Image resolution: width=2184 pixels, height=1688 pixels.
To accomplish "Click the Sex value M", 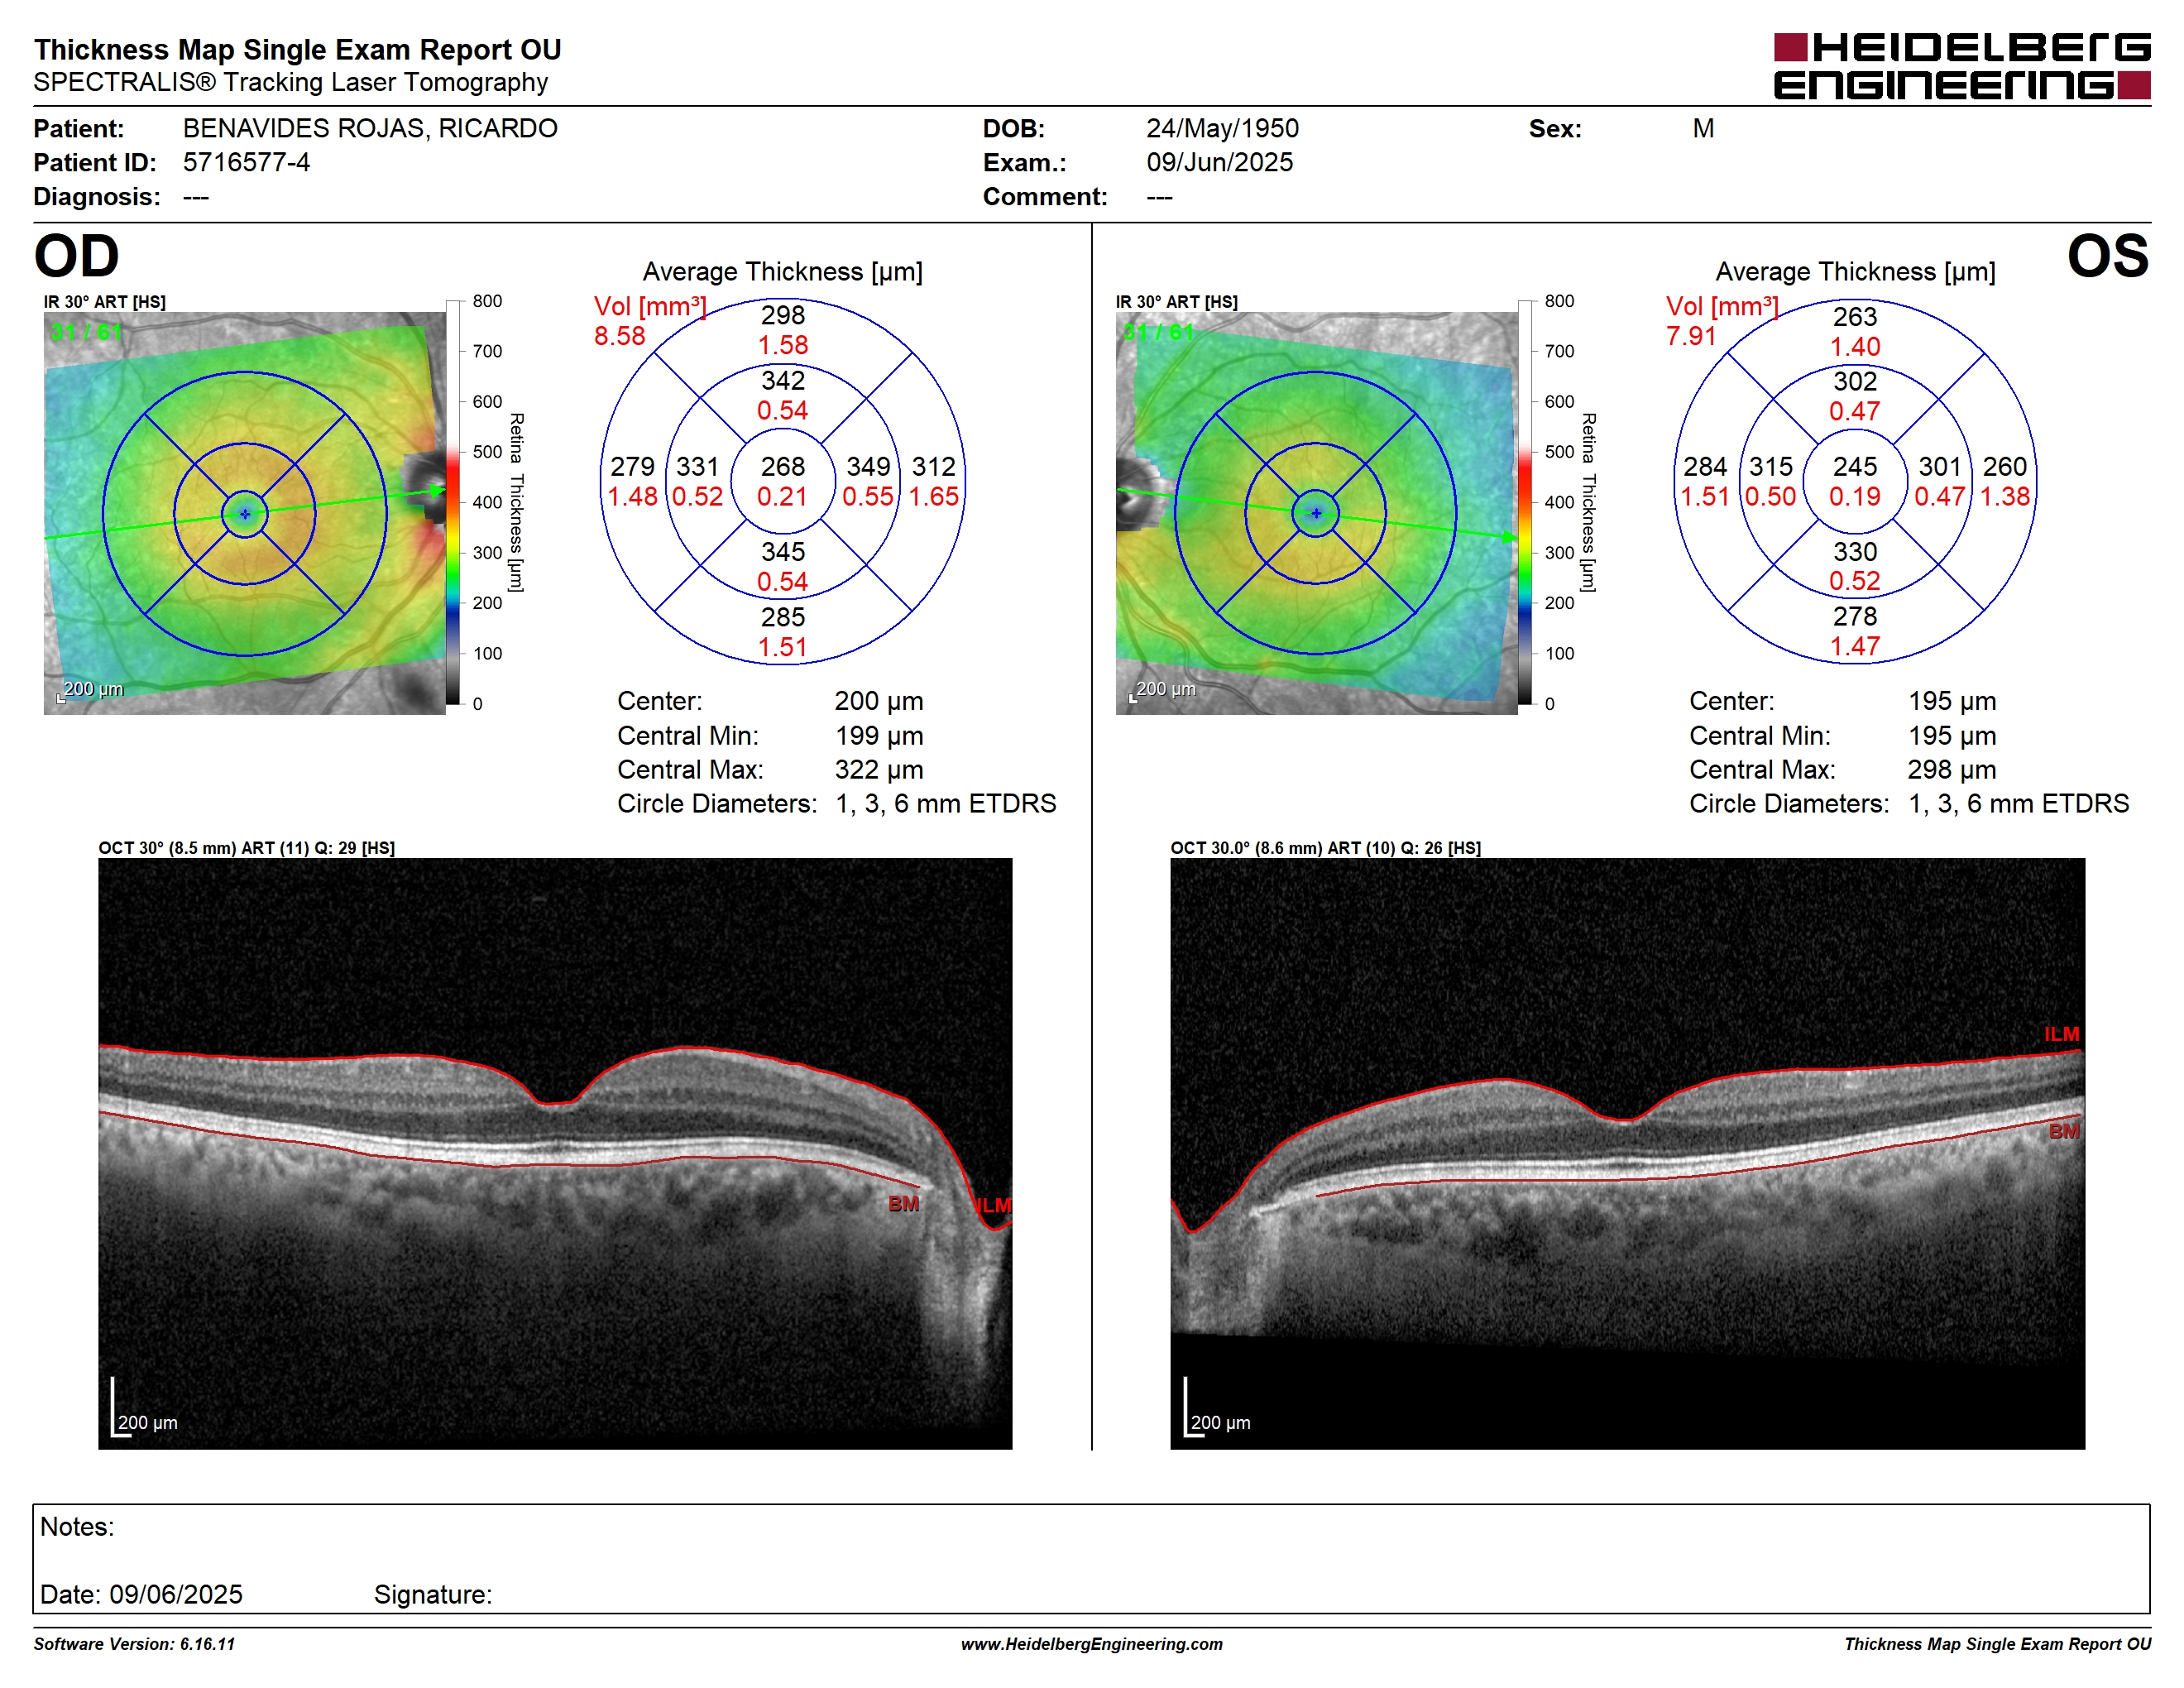I will [1703, 128].
